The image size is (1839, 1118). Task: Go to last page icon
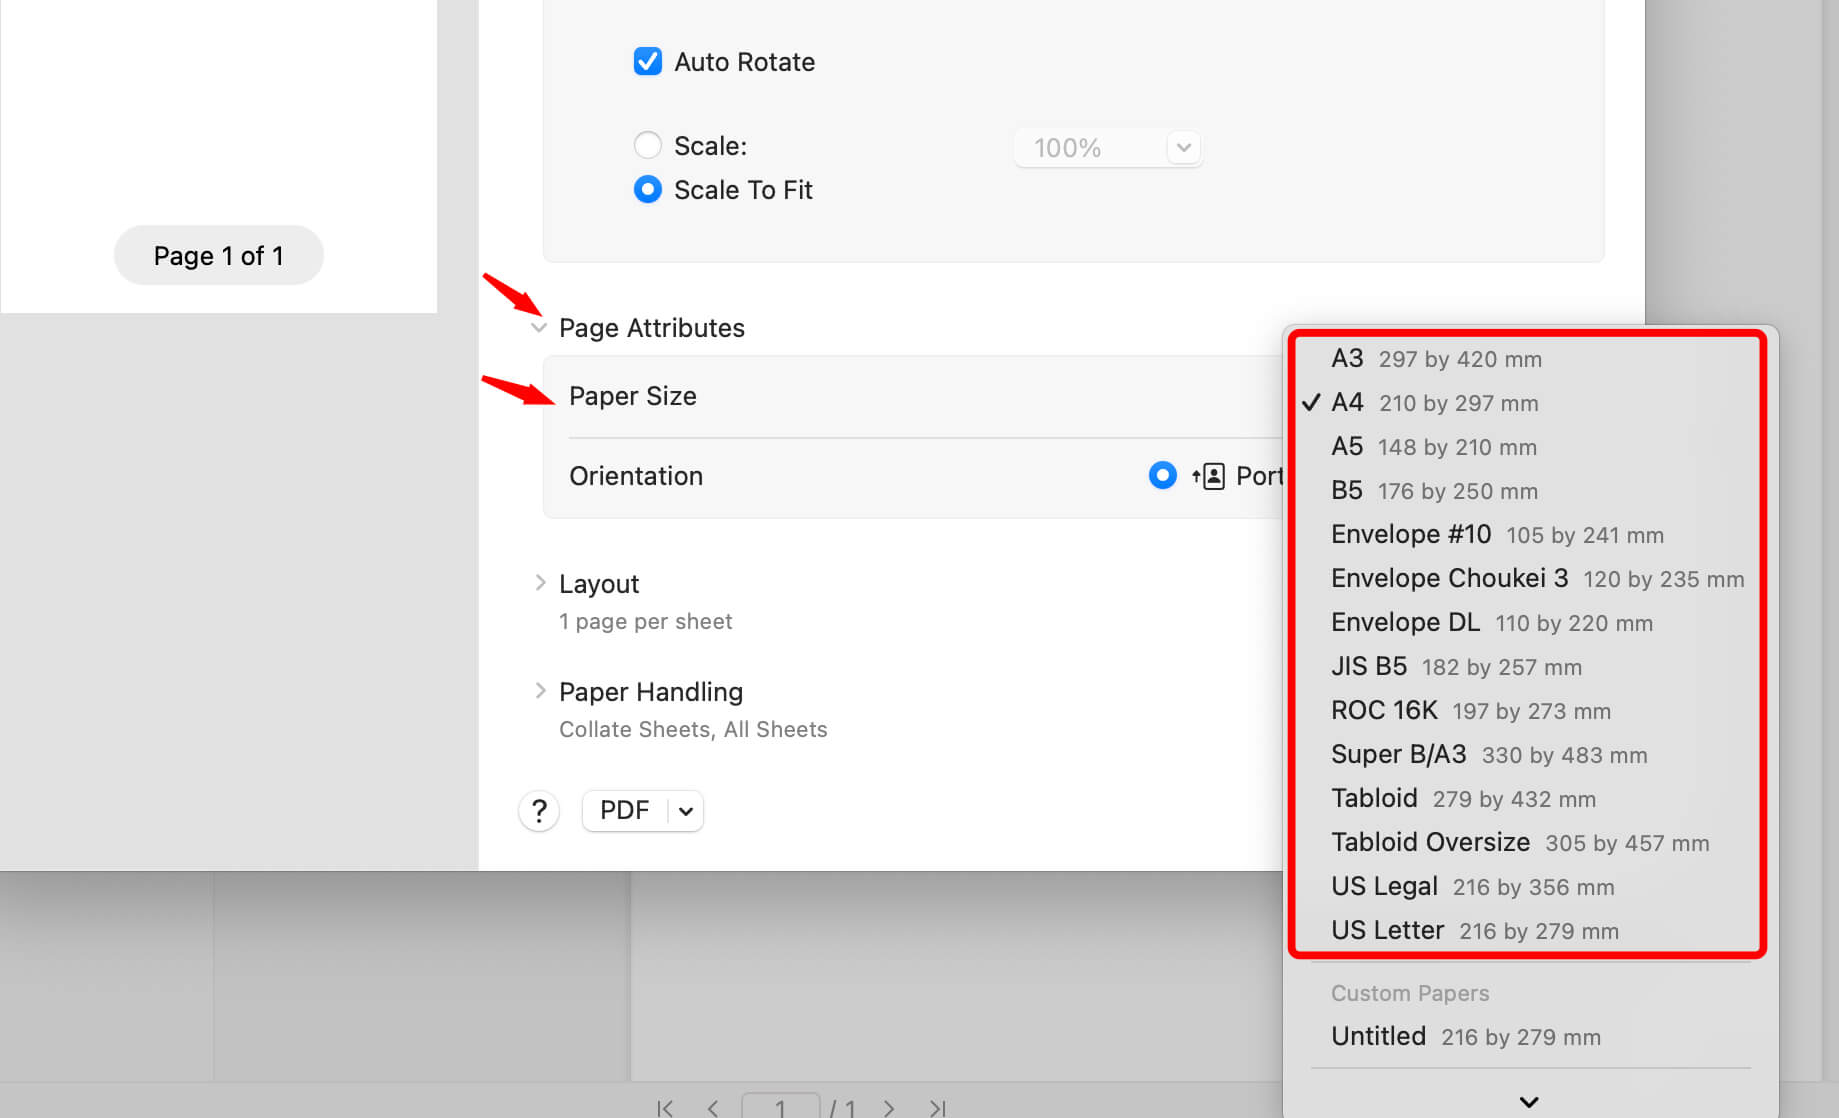pos(937,1108)
